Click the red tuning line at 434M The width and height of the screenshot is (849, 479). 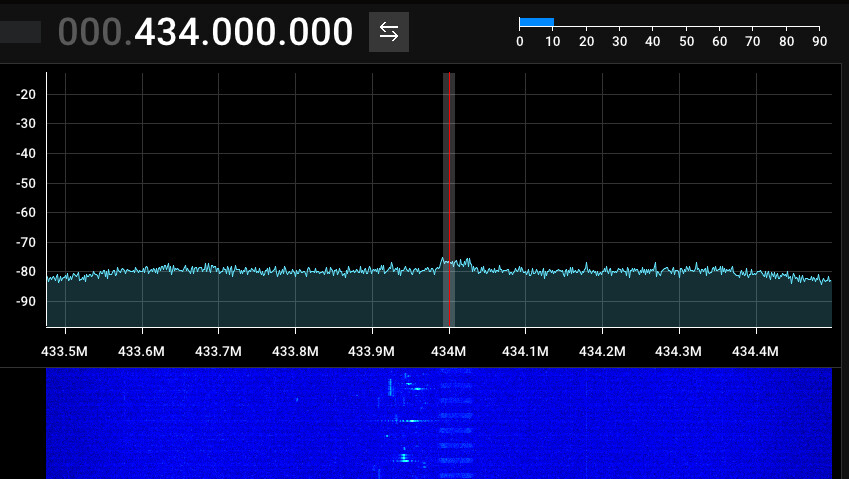pos(449,200)
